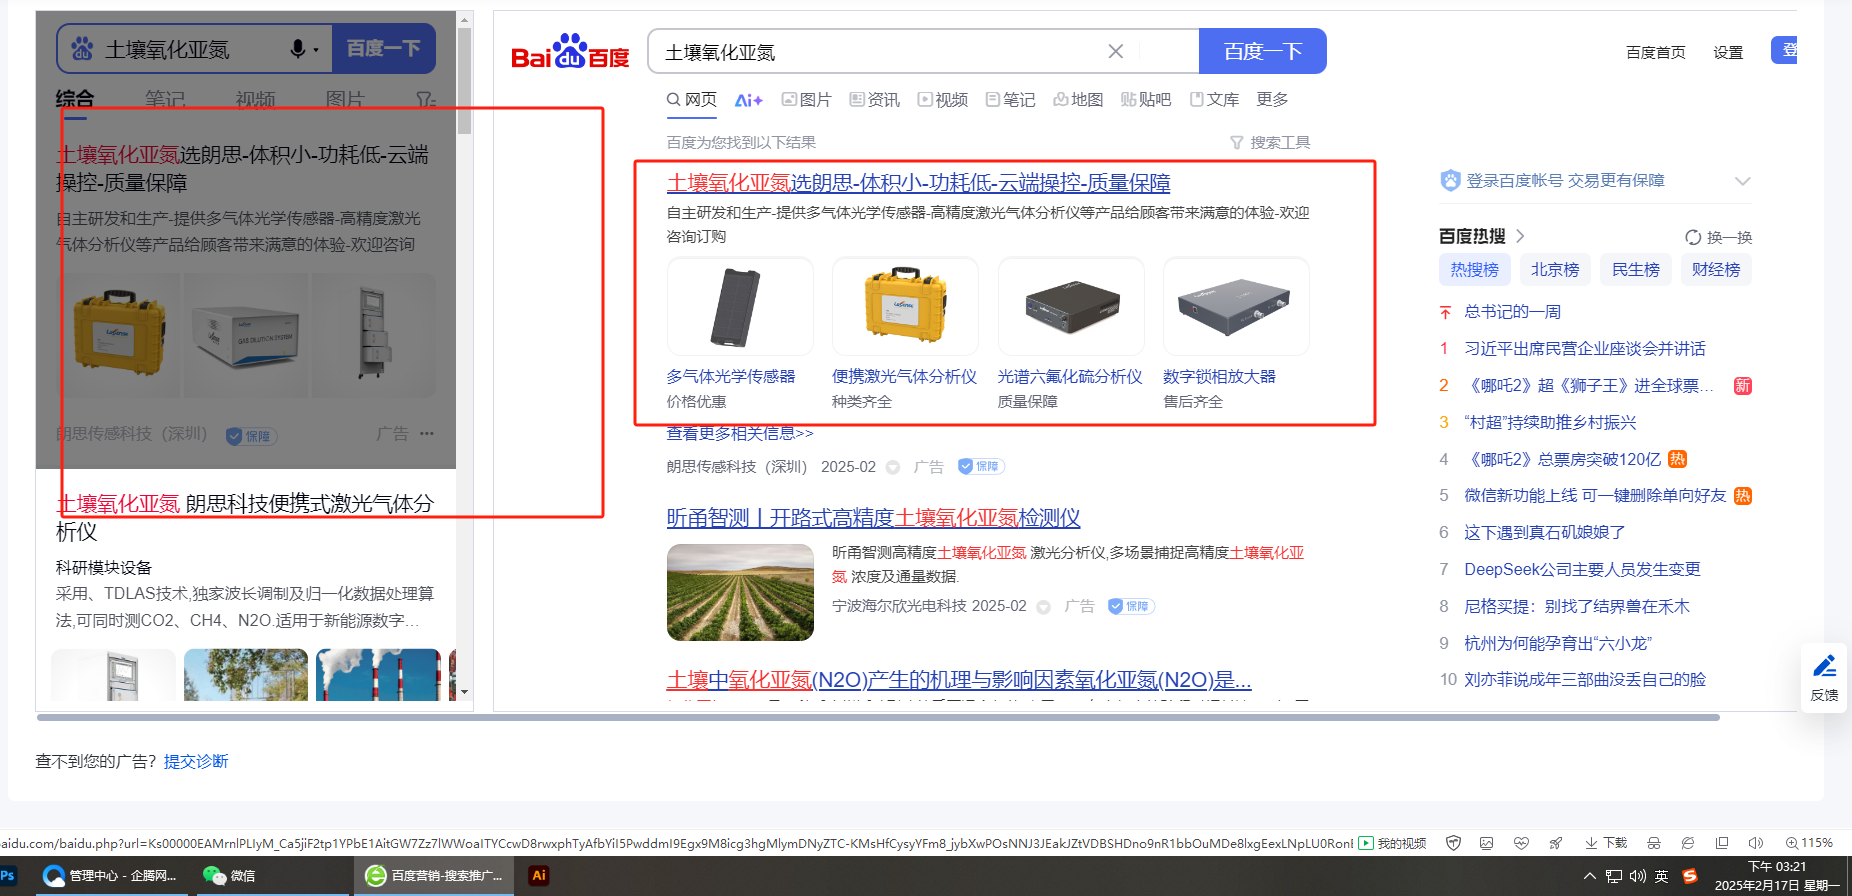Click the heartbeat health icon in status bar

tap(1521, 843)
